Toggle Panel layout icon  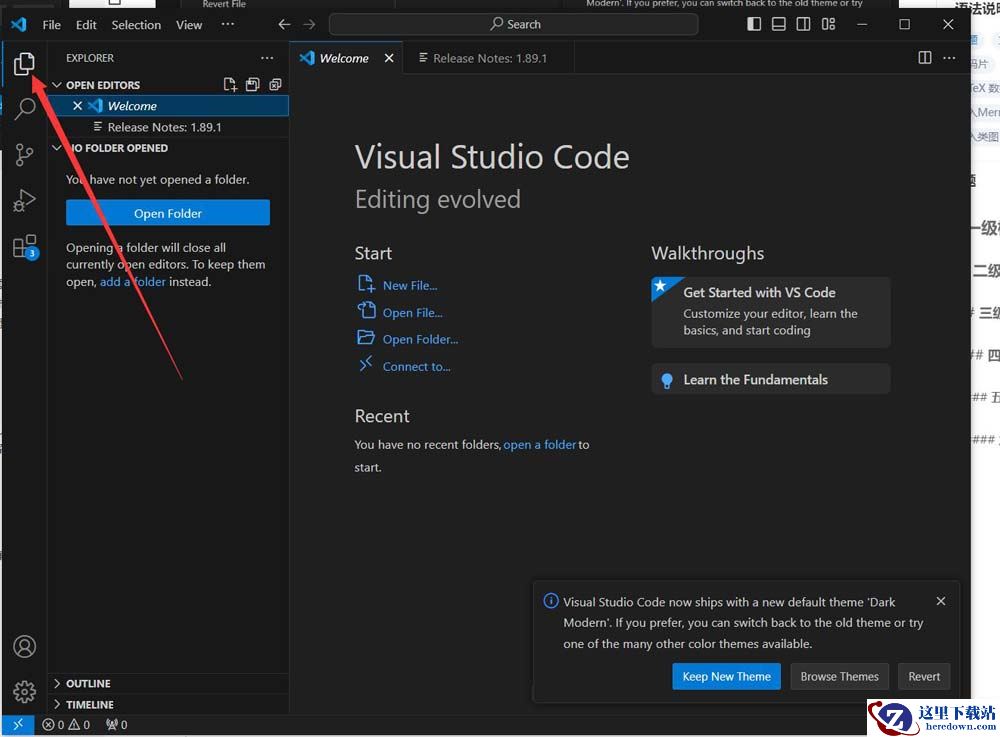click(779, 24)
